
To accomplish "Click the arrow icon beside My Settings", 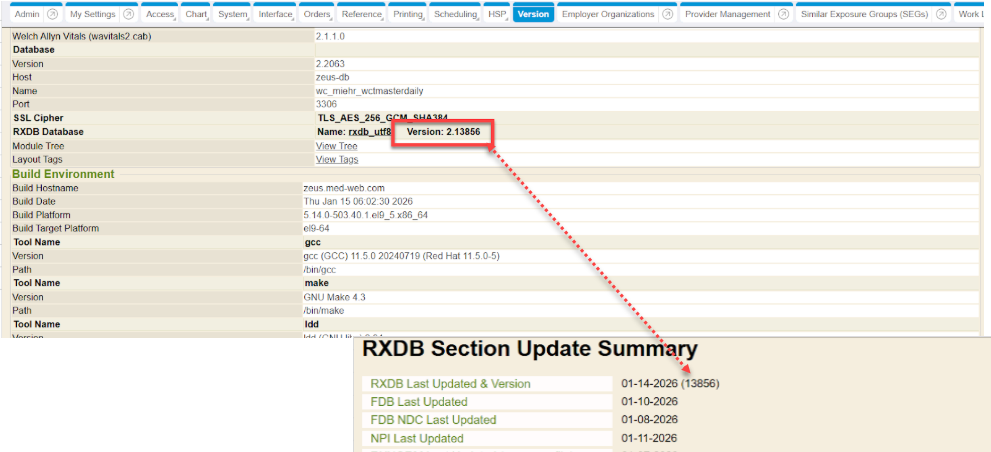I will click(128, 14).
